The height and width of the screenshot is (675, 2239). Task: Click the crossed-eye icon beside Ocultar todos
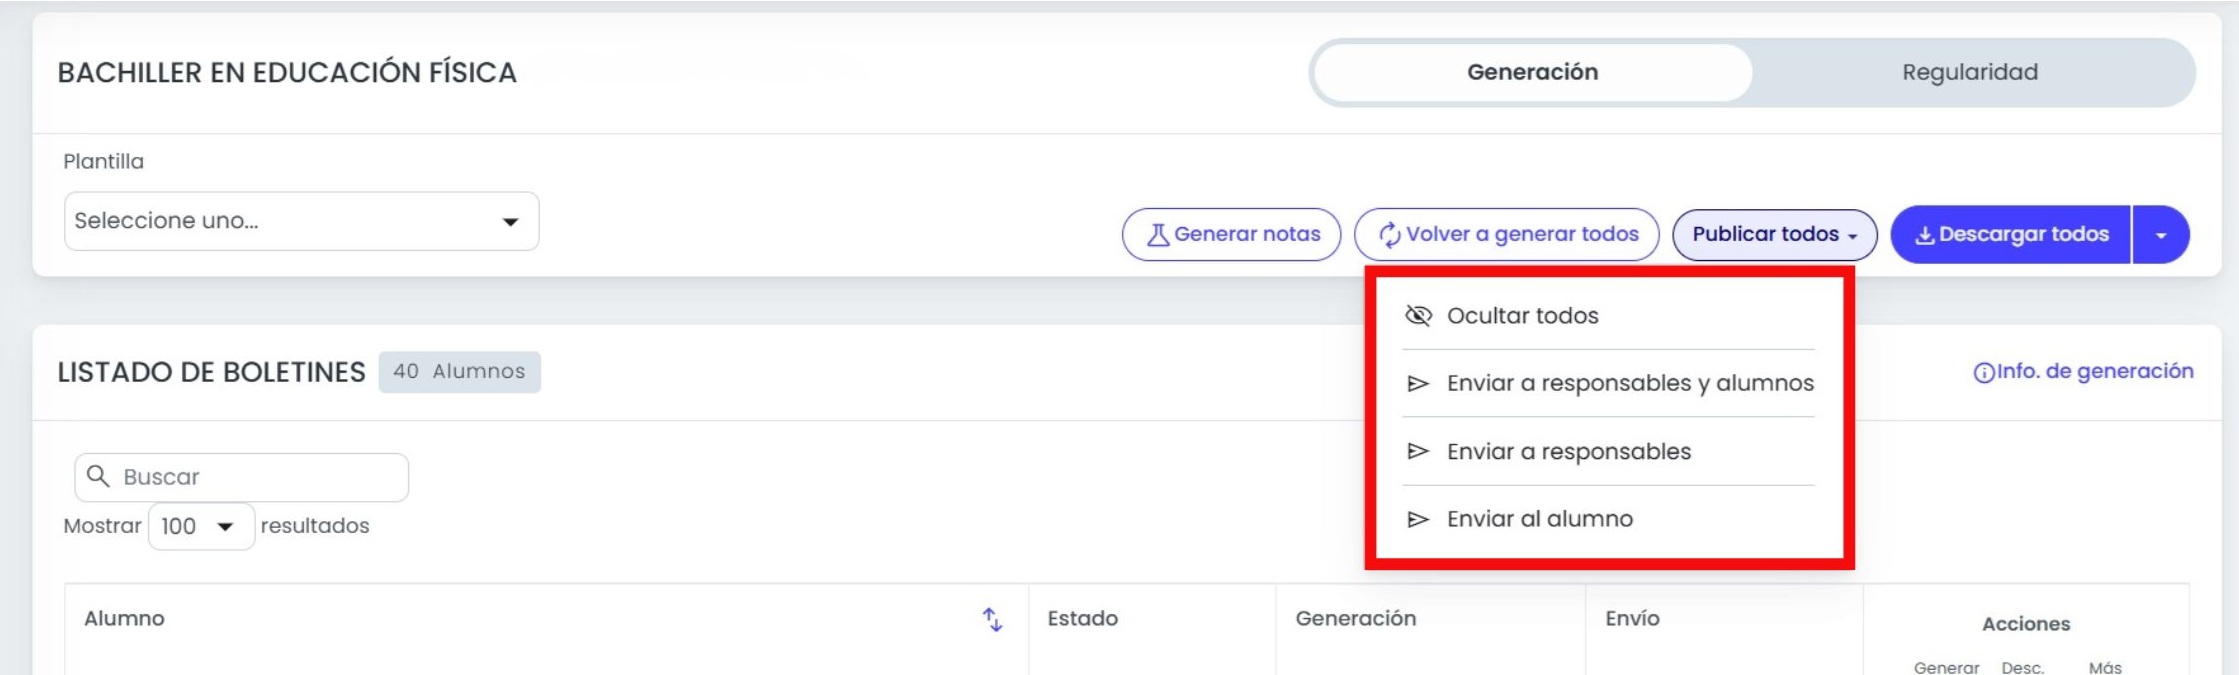coord(1418,316)
